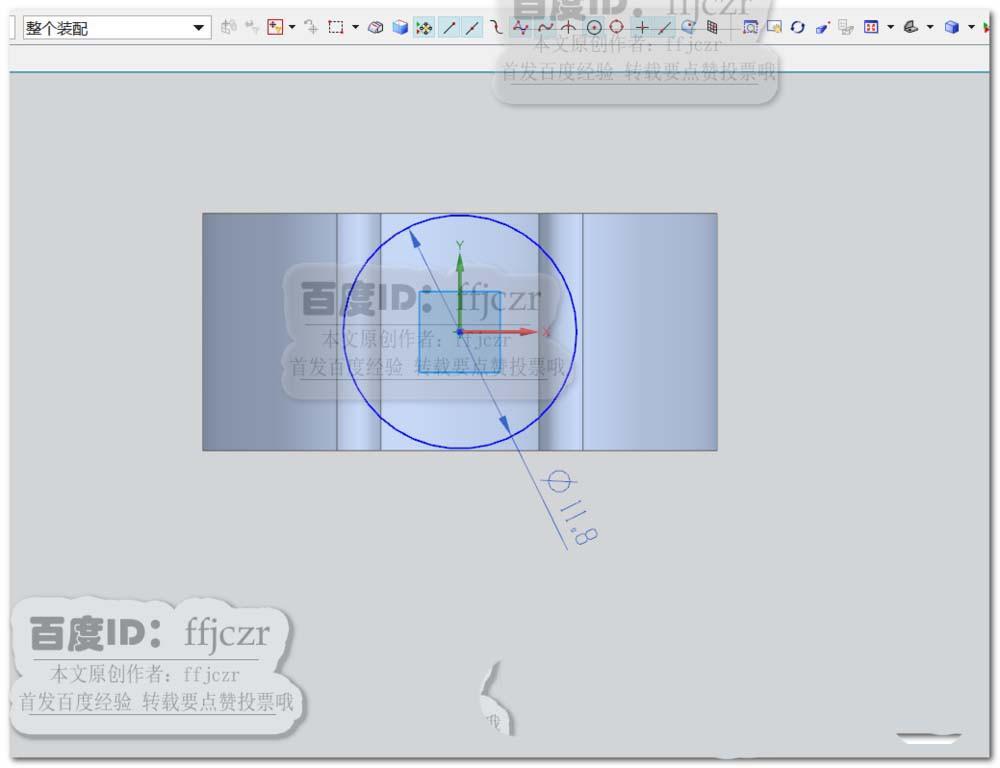Click the pattern grid icon
This screenshot has height=768, width=1000.
pos(712,27)
